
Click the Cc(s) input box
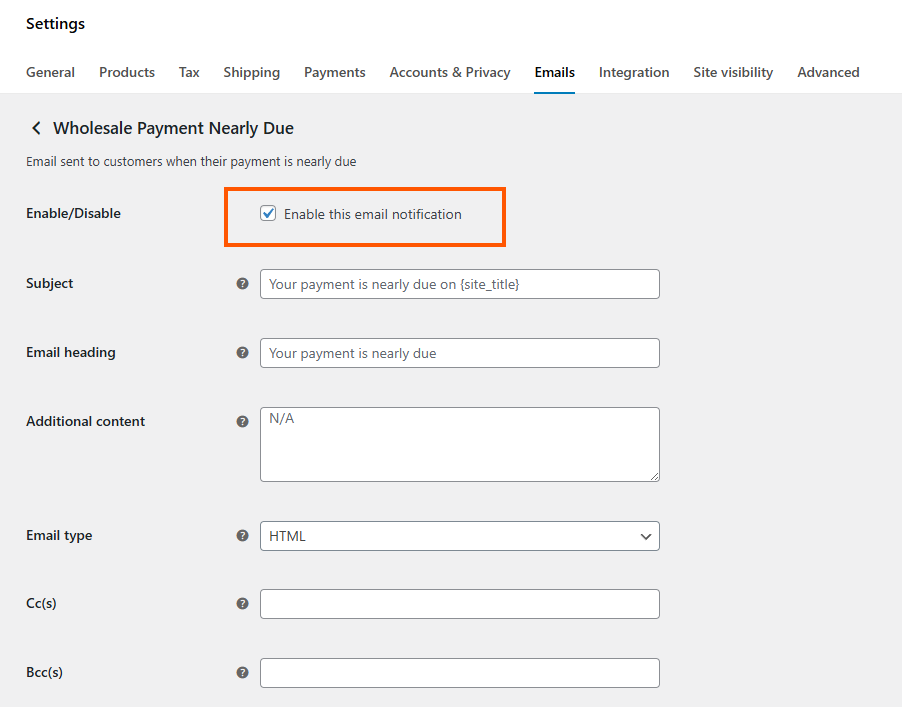click(x=460, y=604)
